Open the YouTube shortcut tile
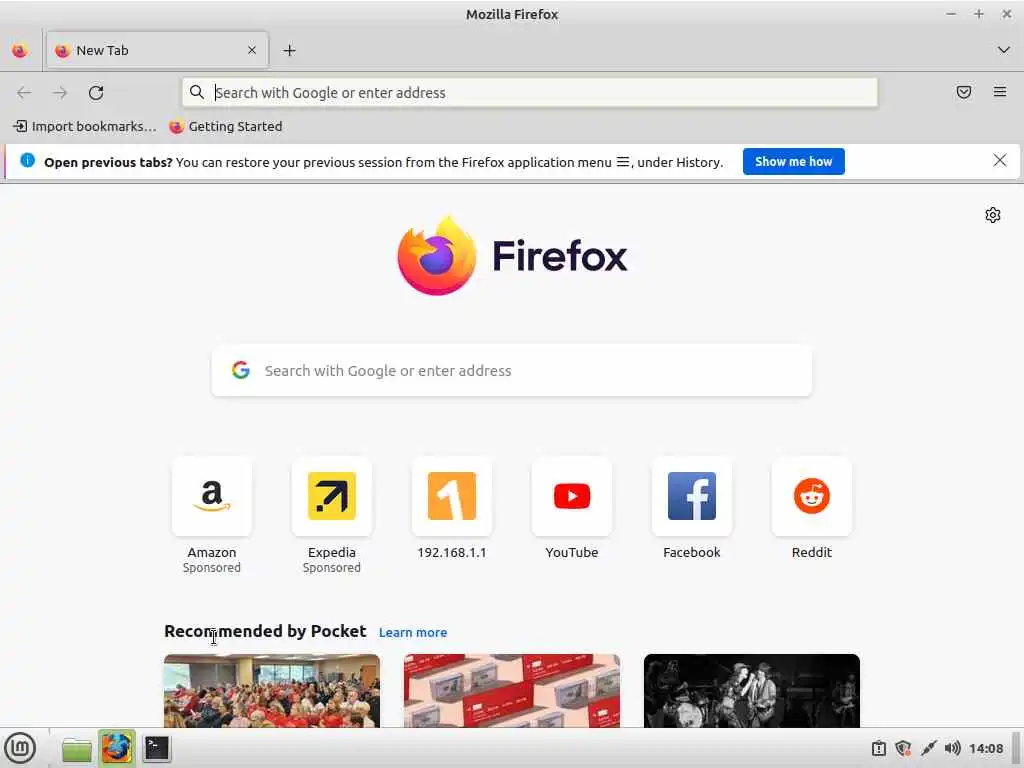 [572, 496]
